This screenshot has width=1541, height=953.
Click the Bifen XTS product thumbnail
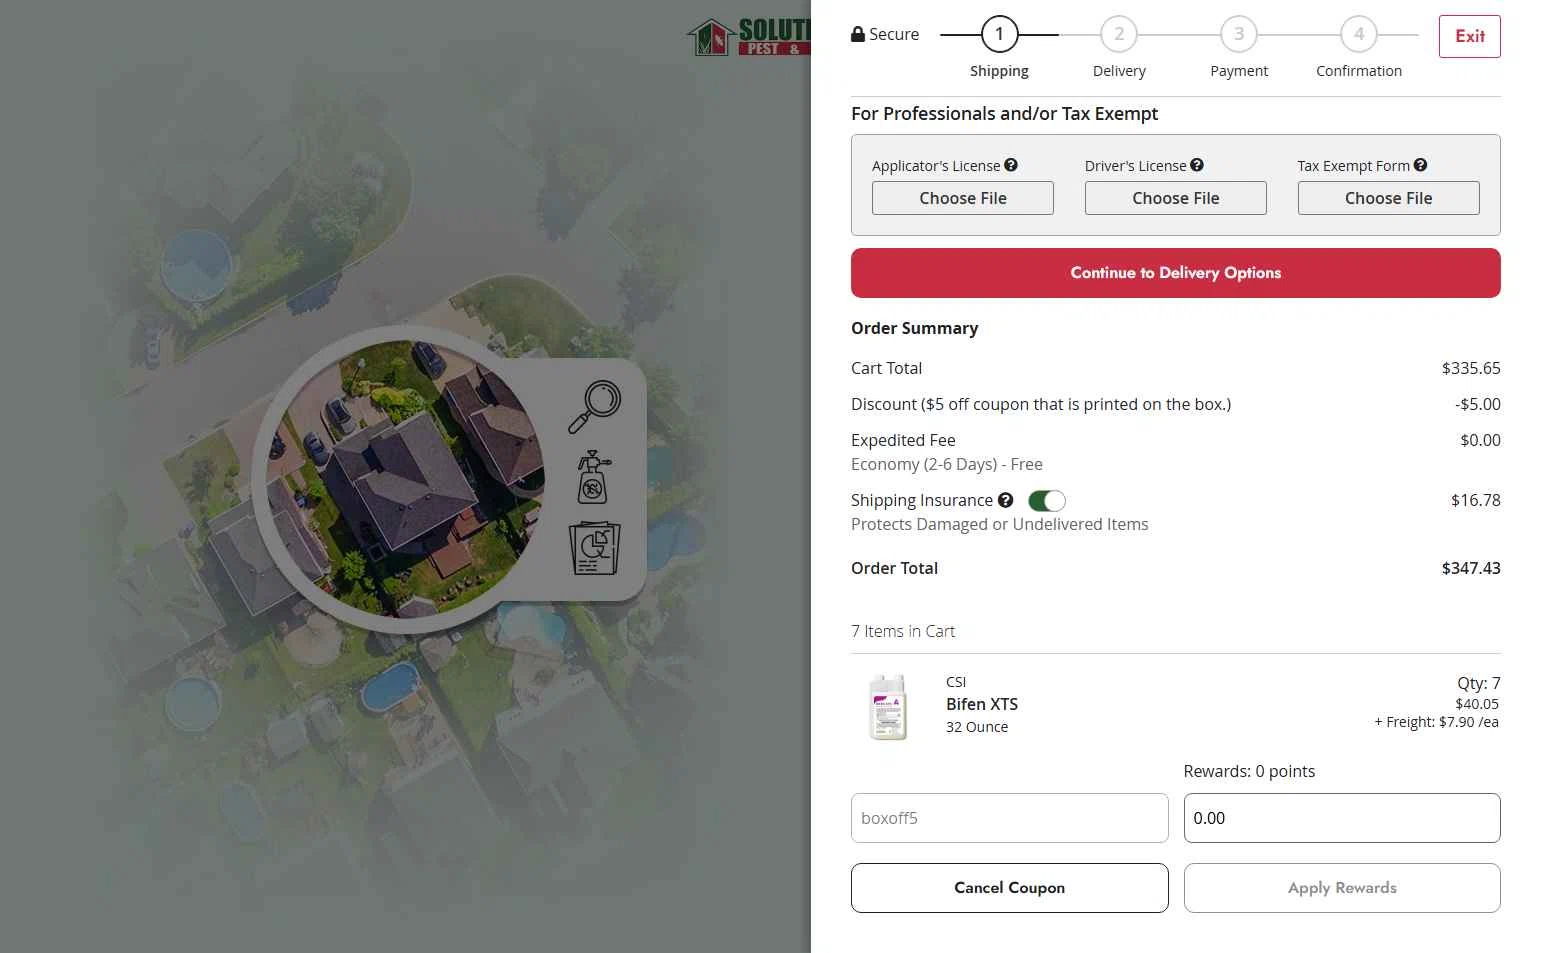[x=888, y=706]
